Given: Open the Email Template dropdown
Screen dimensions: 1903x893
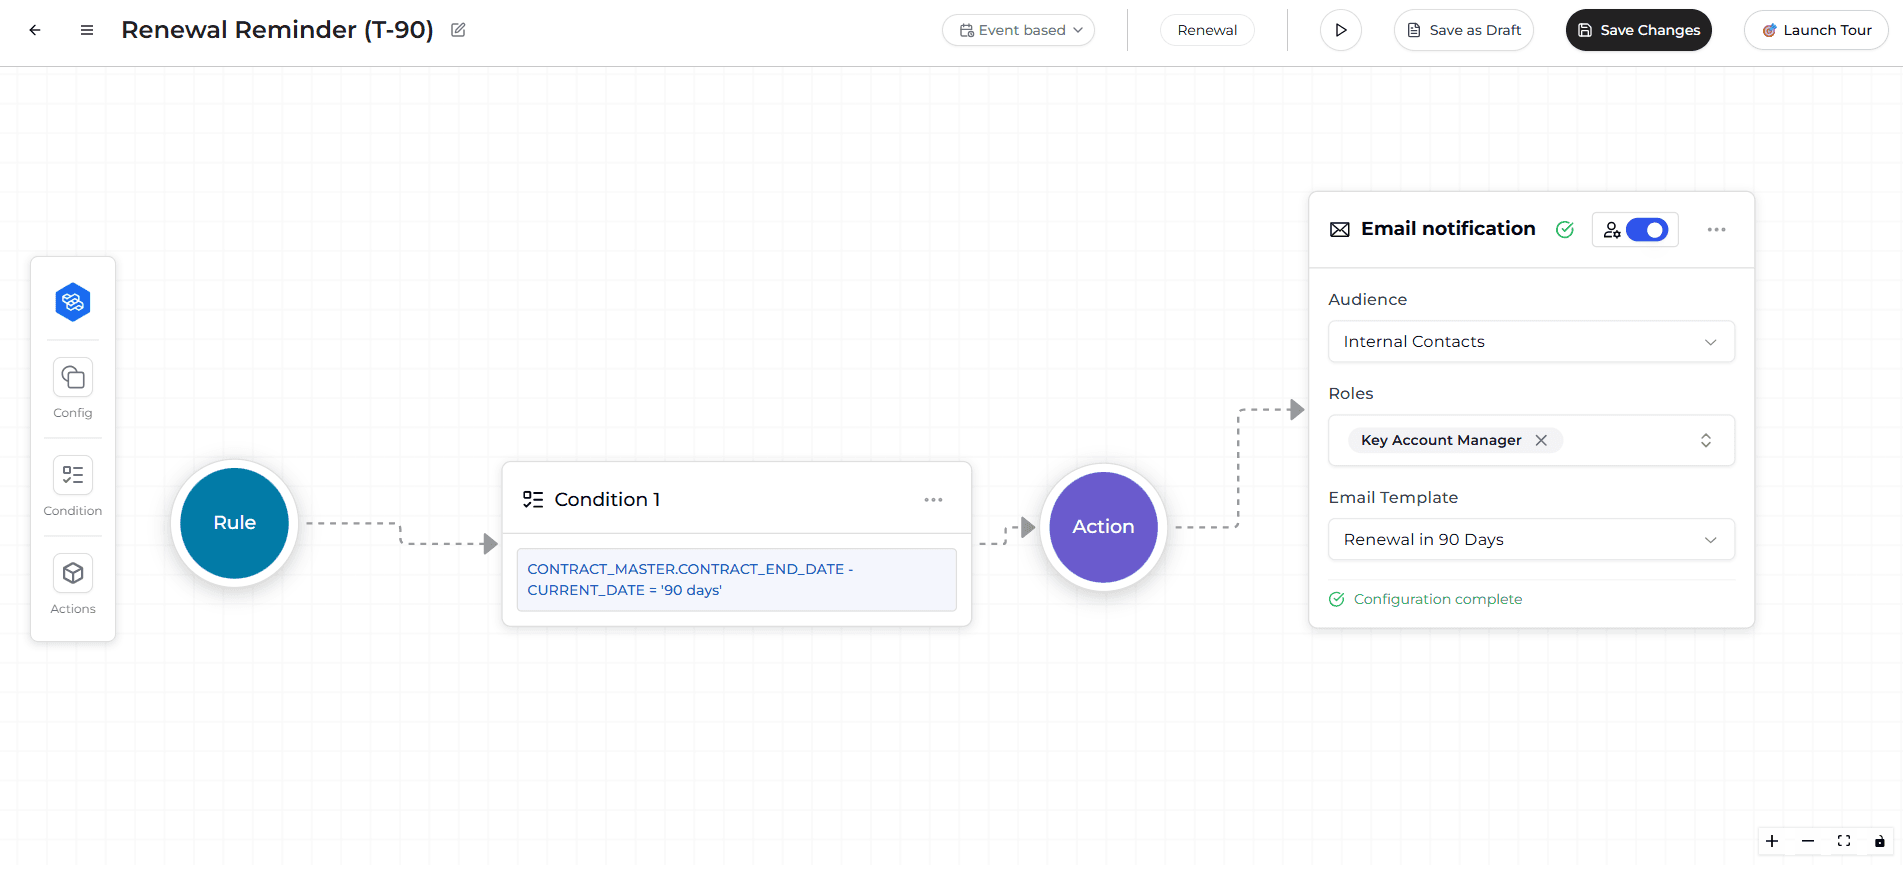Looking at the screenshot, I should pyautogui.click(x=1531, y=540).
